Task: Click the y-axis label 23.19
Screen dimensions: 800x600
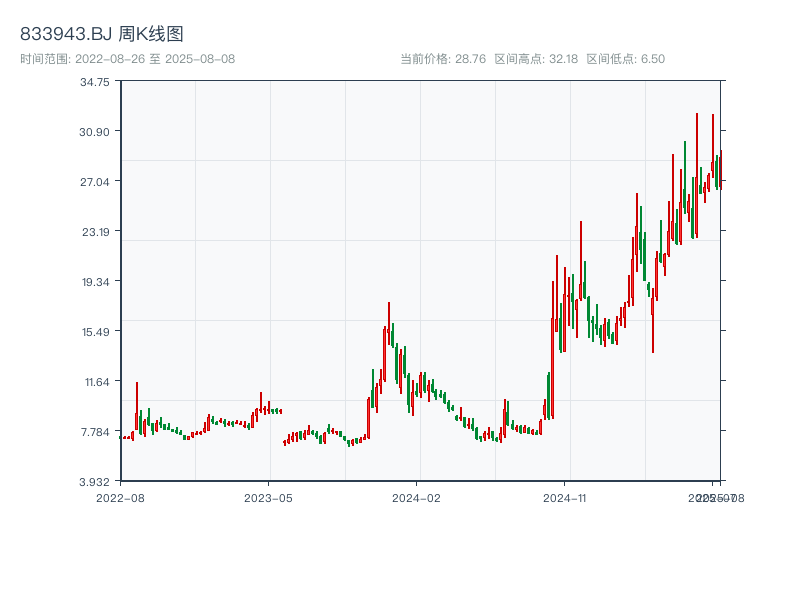Action: pos(95,232)
